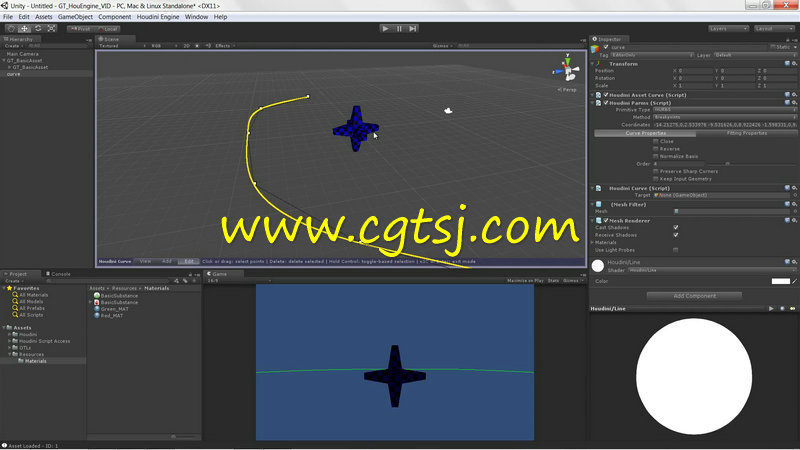800x450 pixels.
Task: Open the Component menu
Action: click(114, 17)
